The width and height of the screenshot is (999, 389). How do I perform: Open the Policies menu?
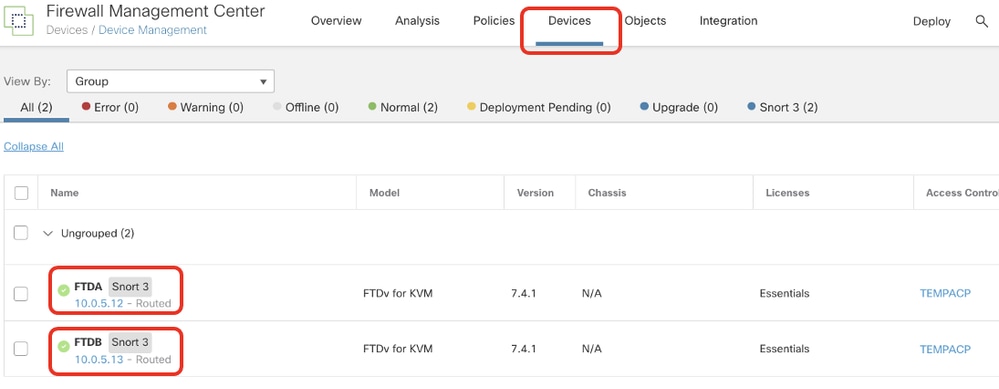(494, 21)
